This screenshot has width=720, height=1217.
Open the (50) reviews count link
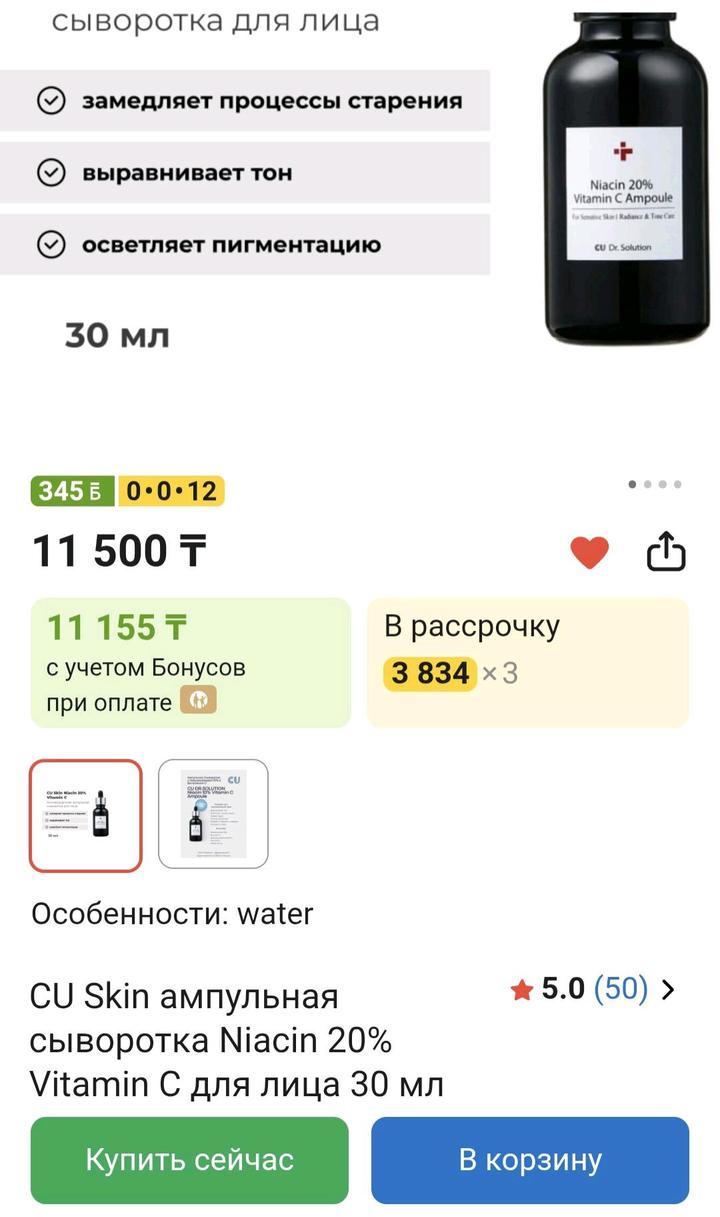[x=621, y=989]
